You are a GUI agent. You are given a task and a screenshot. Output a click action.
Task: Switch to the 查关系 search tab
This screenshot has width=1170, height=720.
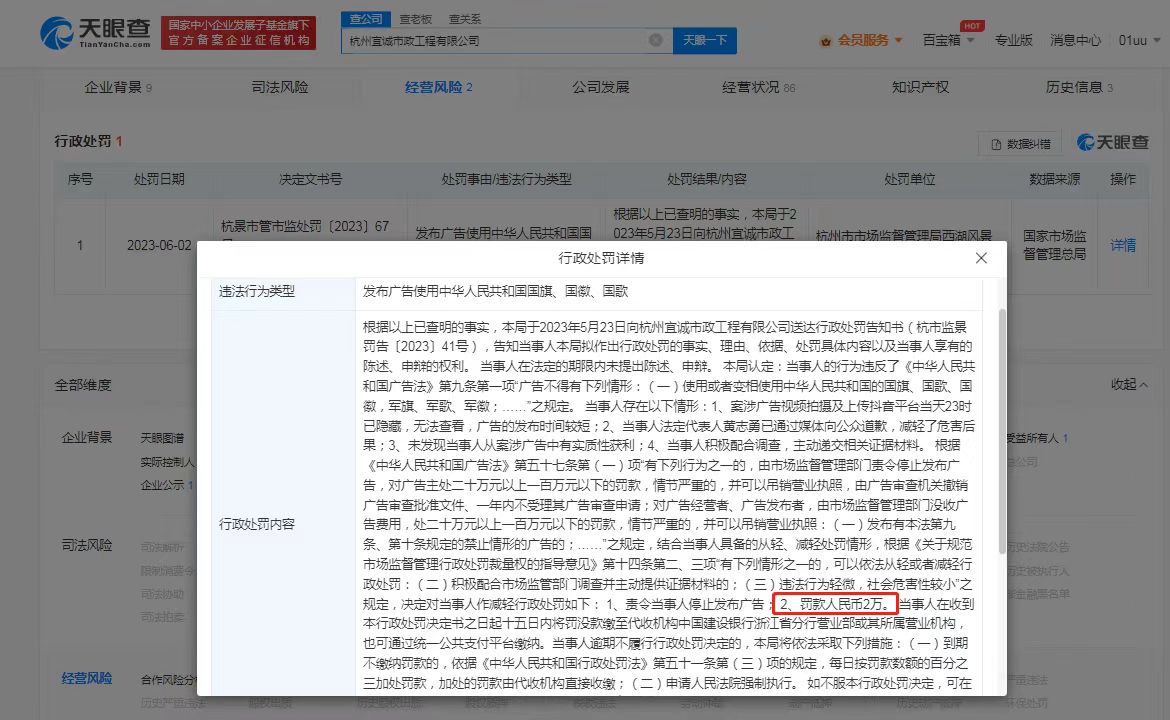tap(464, 19)
